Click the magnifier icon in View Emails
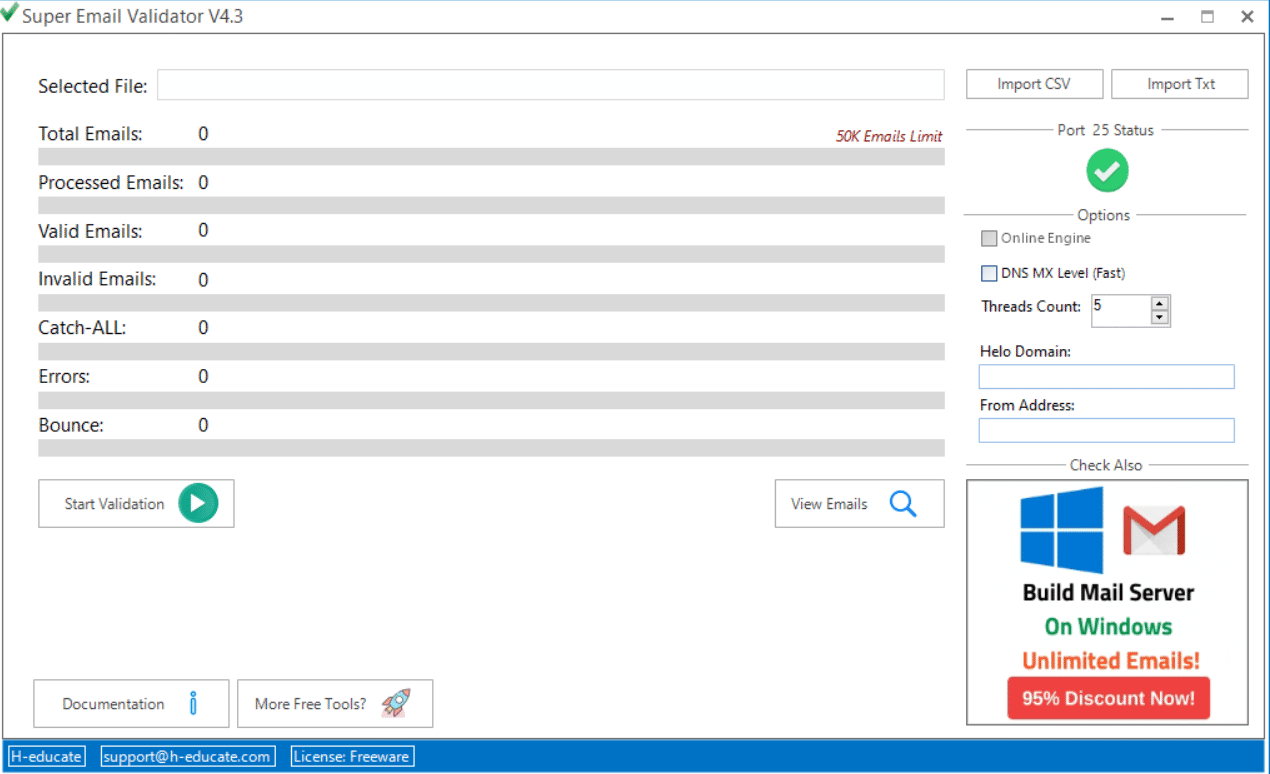Screen dimensions: 1270x774 click(903, 503)
